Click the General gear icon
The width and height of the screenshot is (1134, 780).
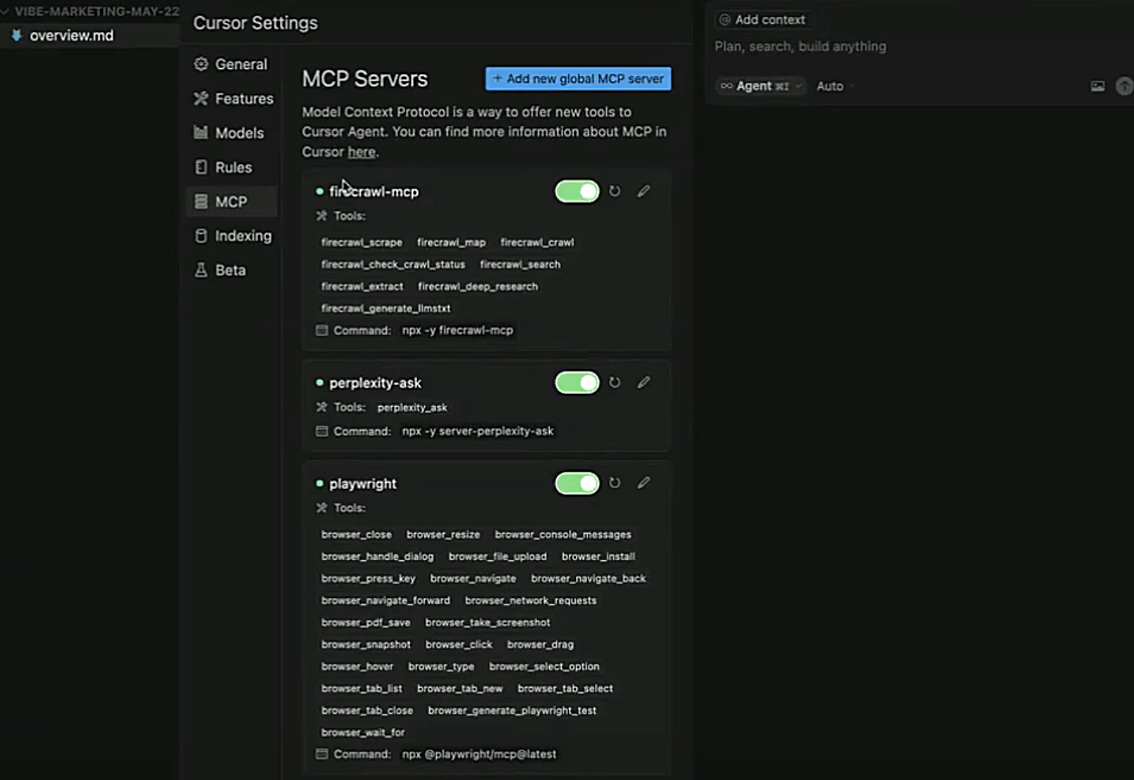(201, 64)
